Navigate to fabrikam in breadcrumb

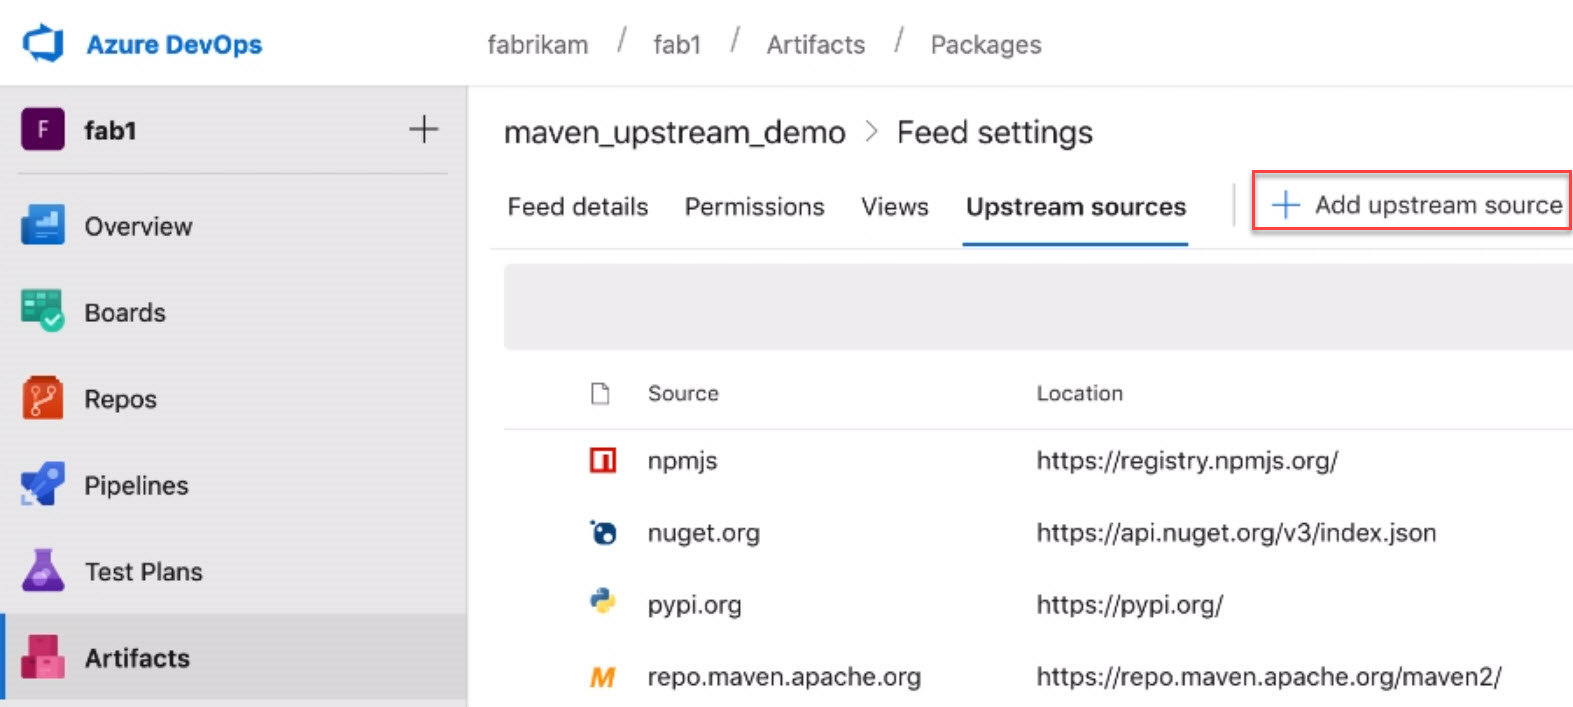click(537, 45)
